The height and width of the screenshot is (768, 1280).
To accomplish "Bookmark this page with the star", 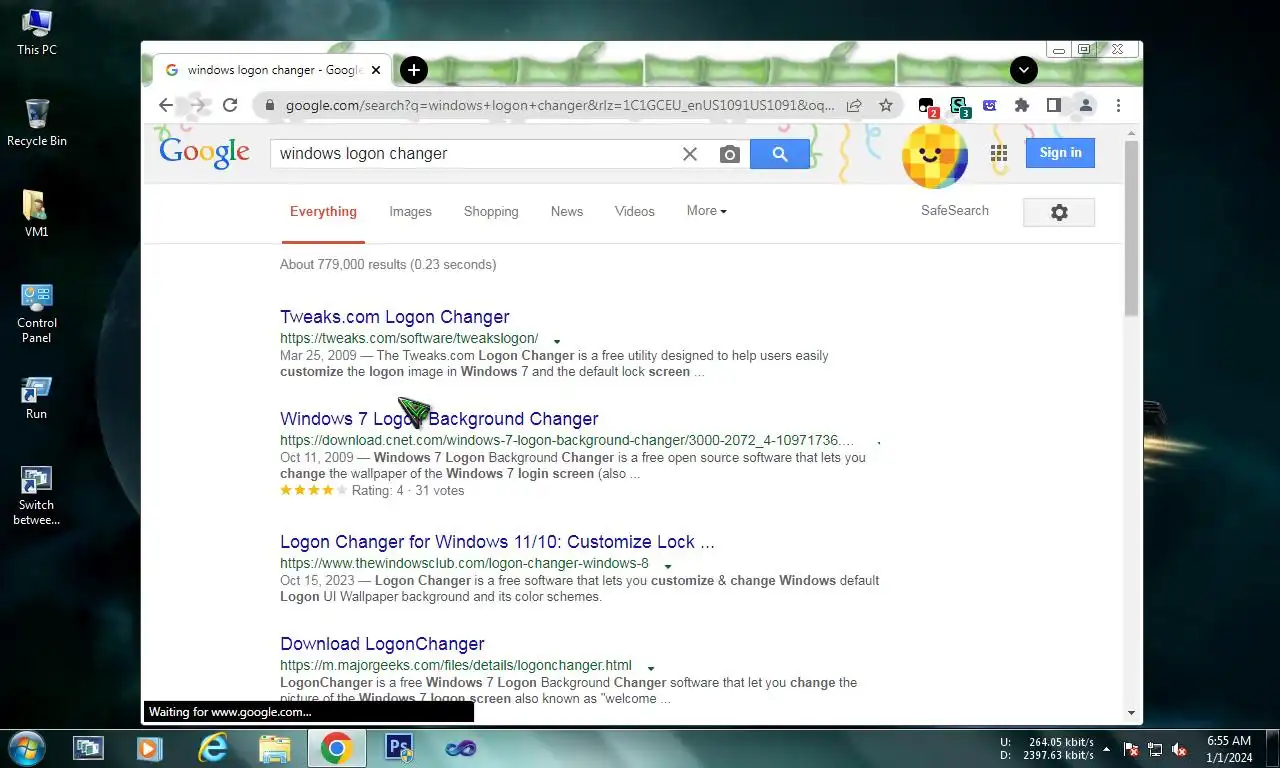I will click(x=885, y=105).
